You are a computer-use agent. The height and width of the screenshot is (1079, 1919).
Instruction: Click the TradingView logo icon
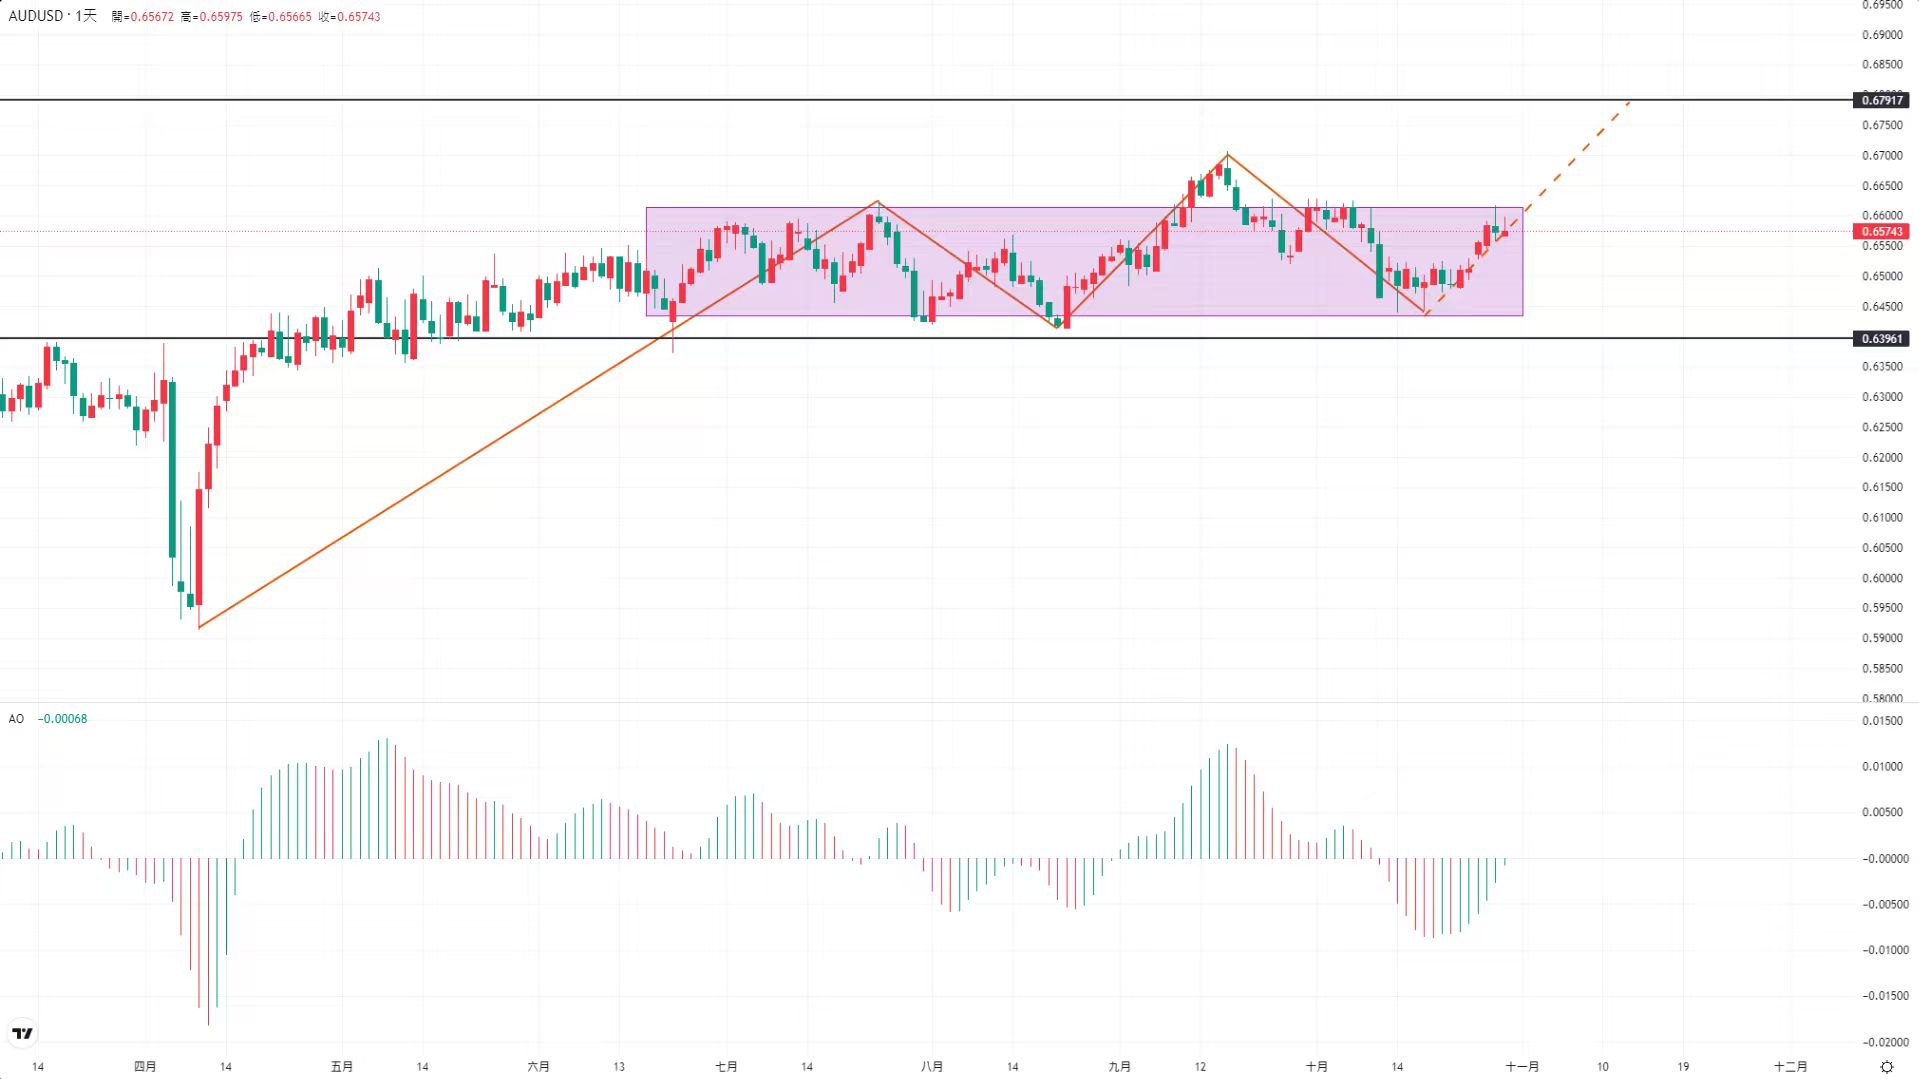click(x=22, y=1033)
